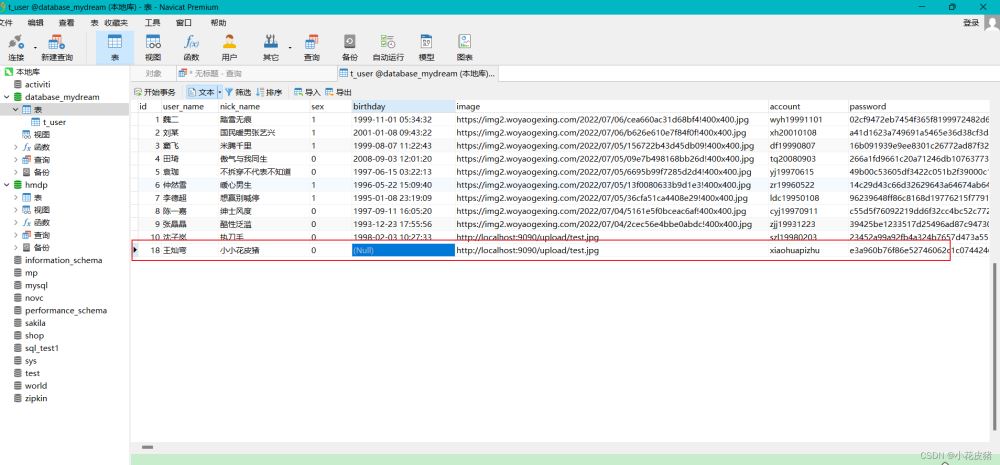Viewport: 1000px width, 465px height.
Task: Open the 其它 dropdown arrow
Action: (x=290, y=48)
